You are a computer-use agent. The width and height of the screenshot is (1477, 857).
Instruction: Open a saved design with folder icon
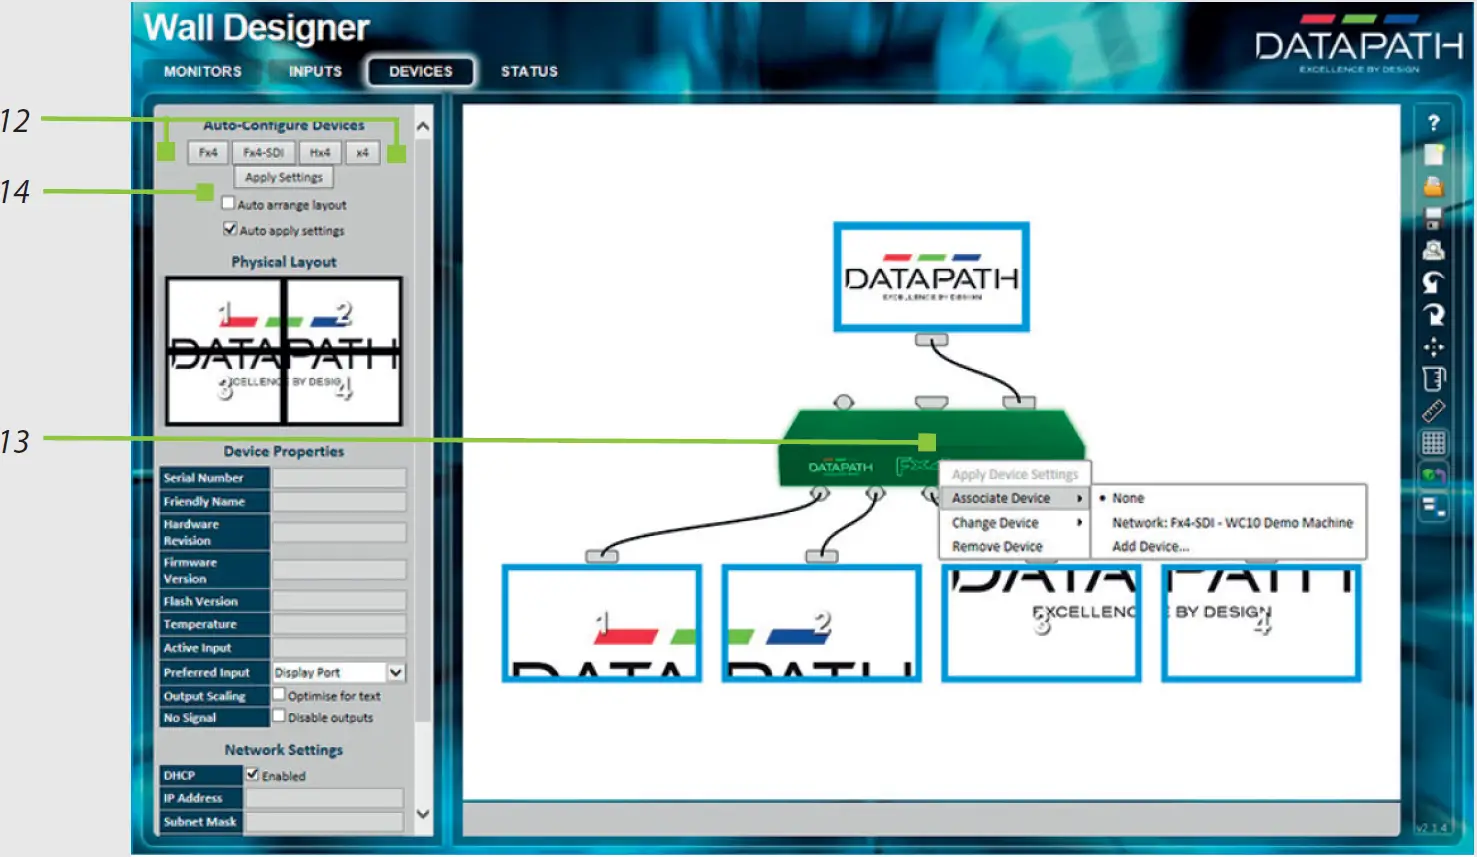pos(1434,186)
